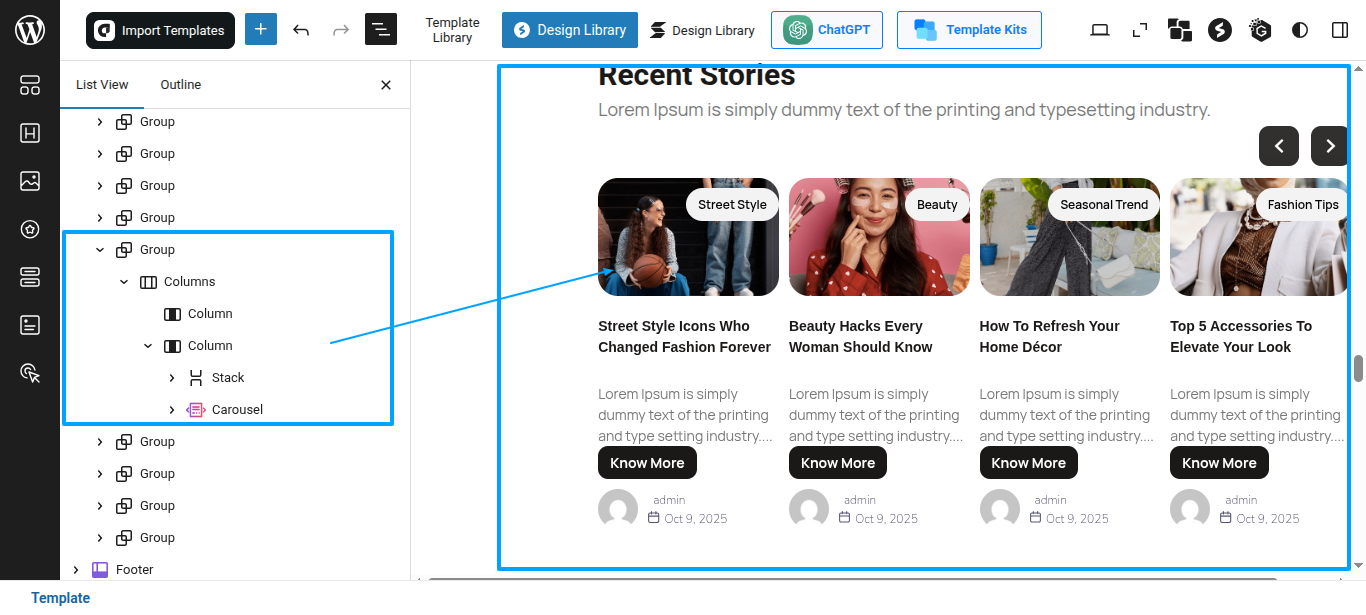1366x615 pixels.
Task: Switch to the Outline tab
Action: click(181, 85)
